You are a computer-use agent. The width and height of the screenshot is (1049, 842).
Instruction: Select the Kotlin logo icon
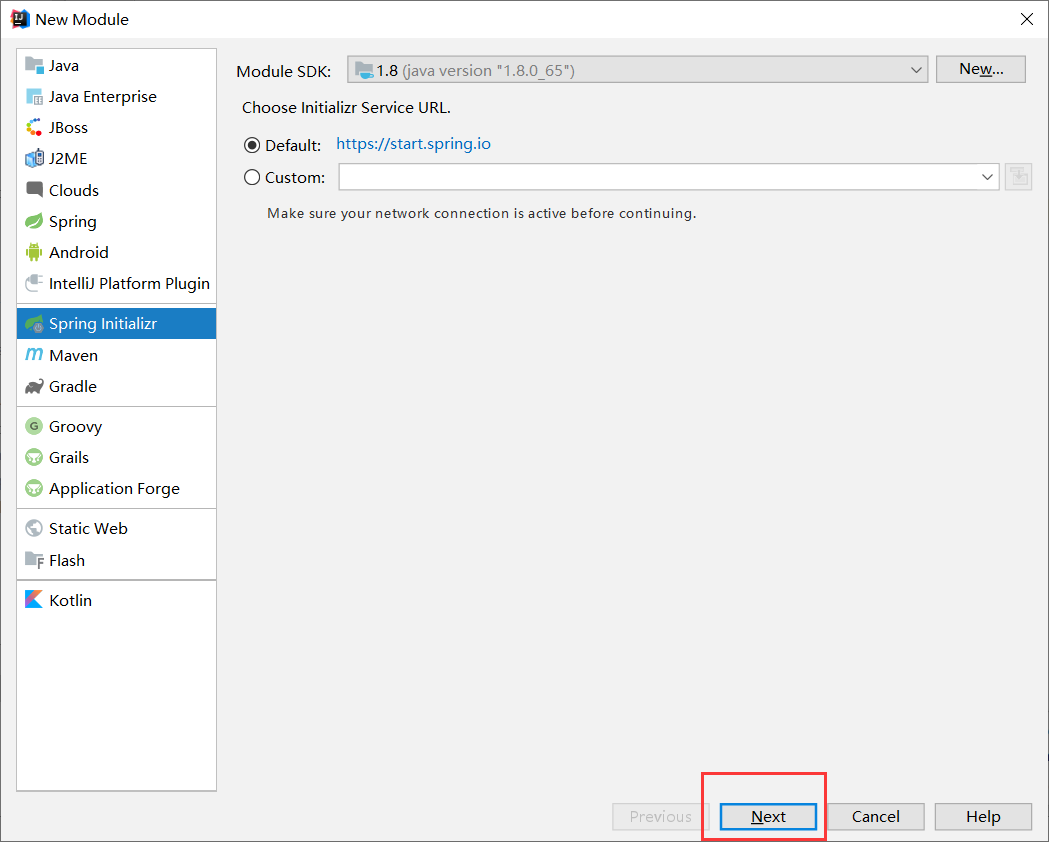coord(34,599)
